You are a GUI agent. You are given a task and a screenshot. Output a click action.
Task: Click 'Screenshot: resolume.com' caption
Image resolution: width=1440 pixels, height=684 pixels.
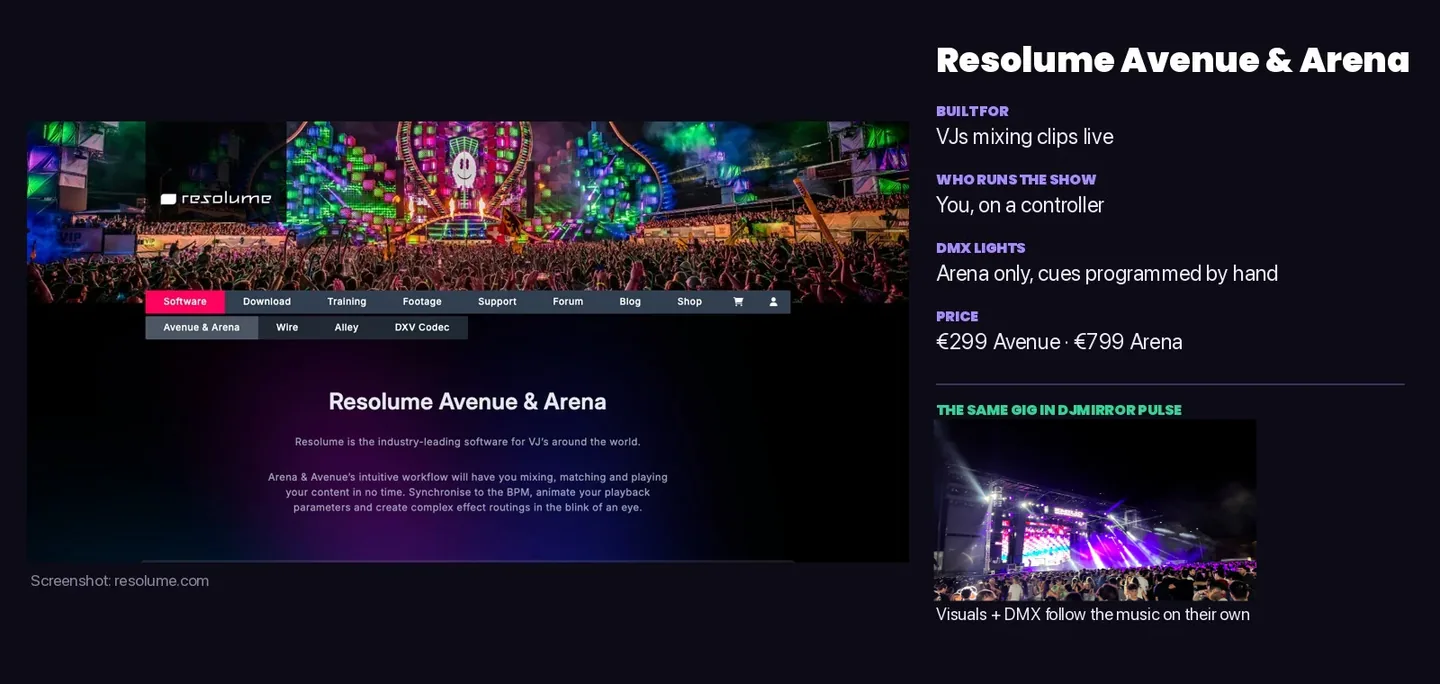[120, 581]
